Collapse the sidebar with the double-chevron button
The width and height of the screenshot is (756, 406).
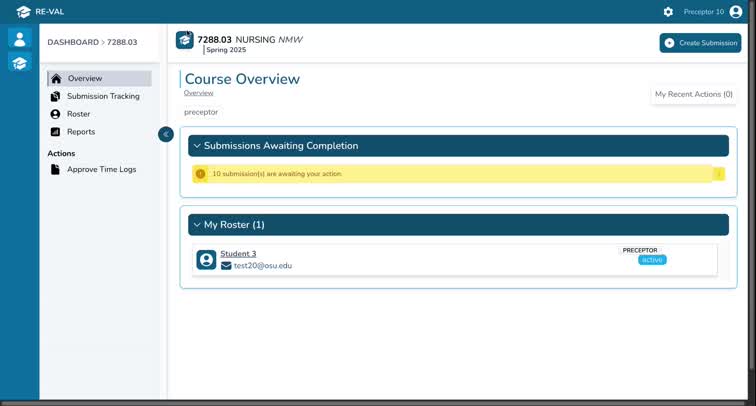coord(166,134)
